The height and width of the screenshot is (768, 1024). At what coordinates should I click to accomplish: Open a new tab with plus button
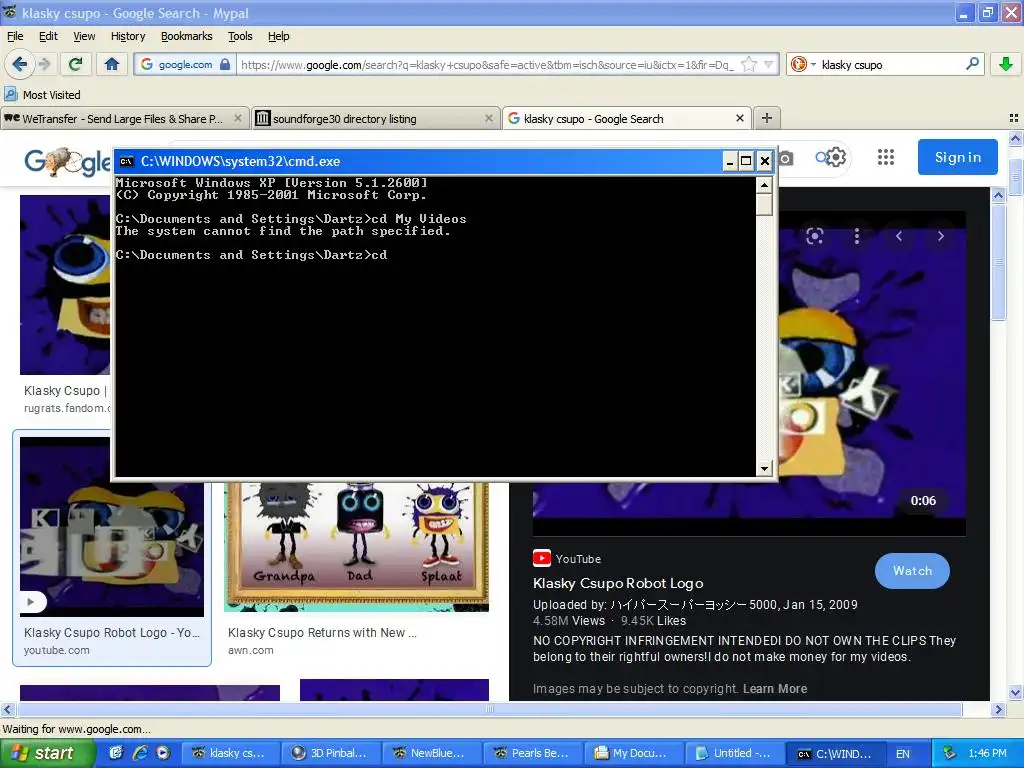coord(767,118)
